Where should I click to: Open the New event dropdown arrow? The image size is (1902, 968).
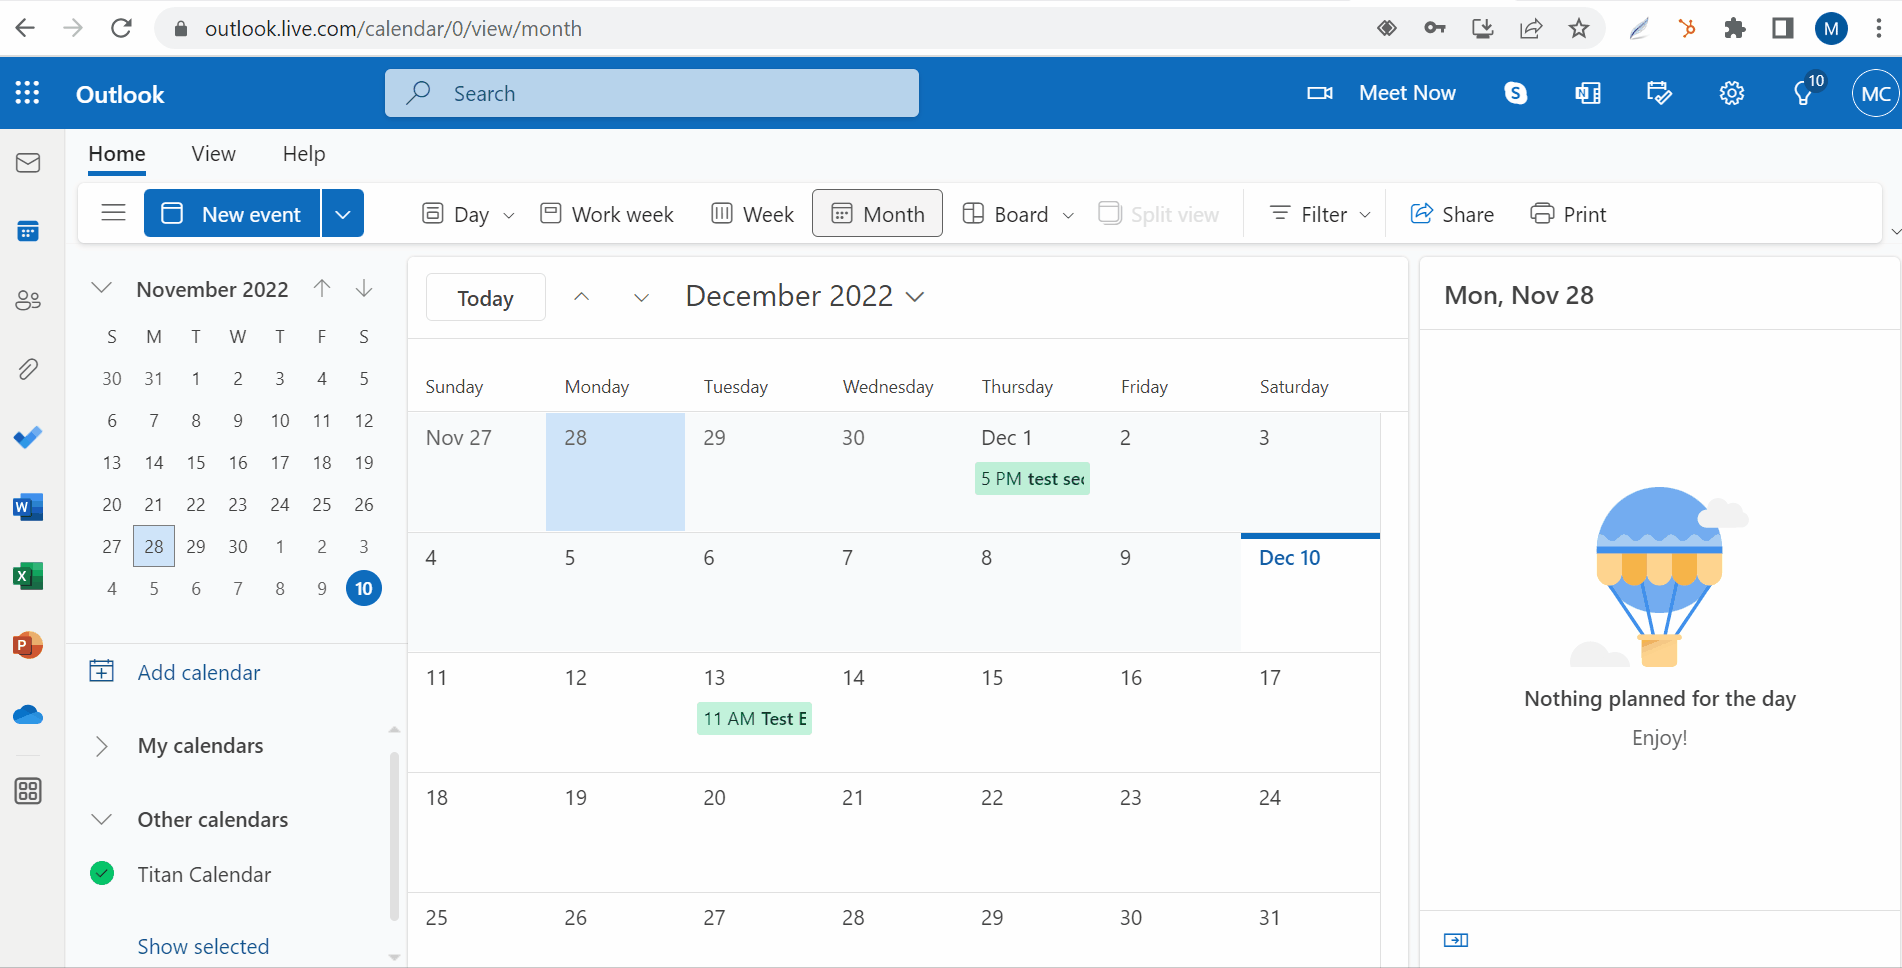click(x=343, y=214)
